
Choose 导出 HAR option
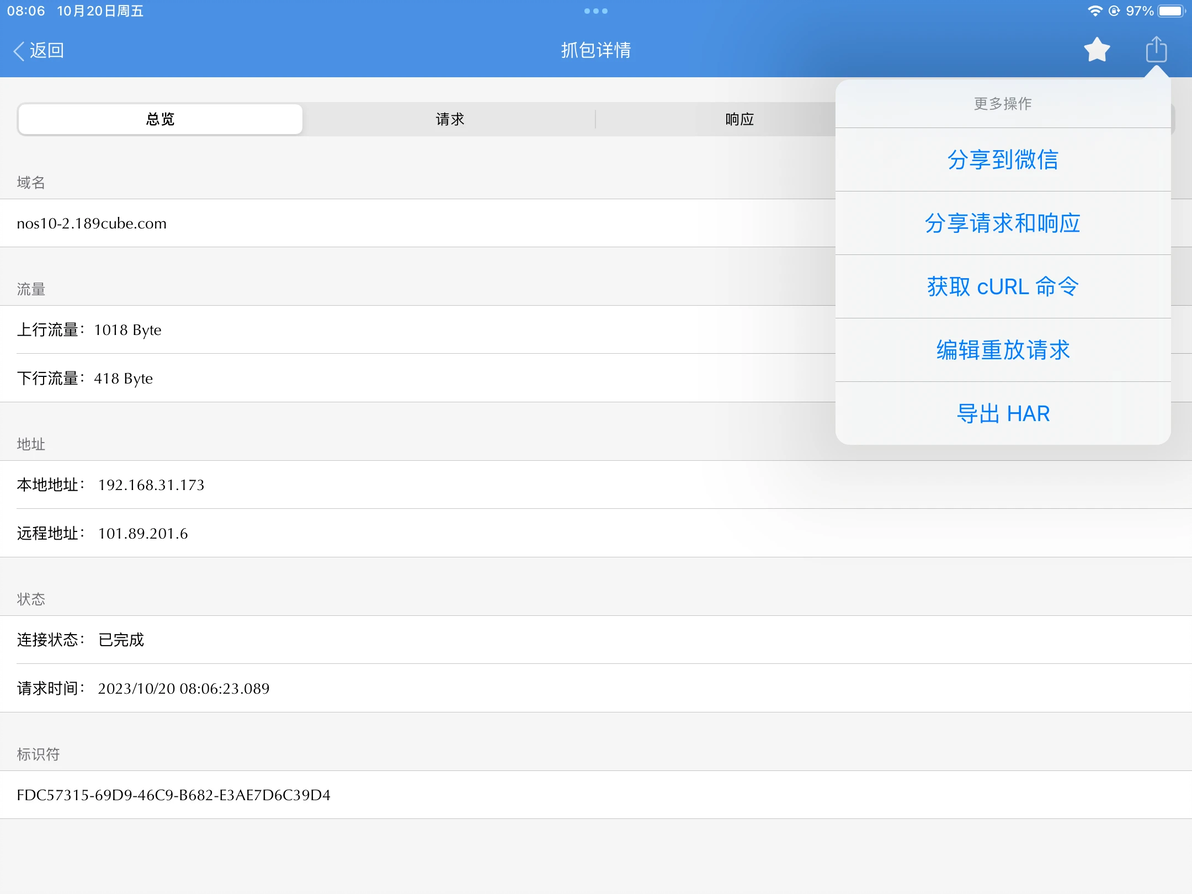pos(1003,414)
